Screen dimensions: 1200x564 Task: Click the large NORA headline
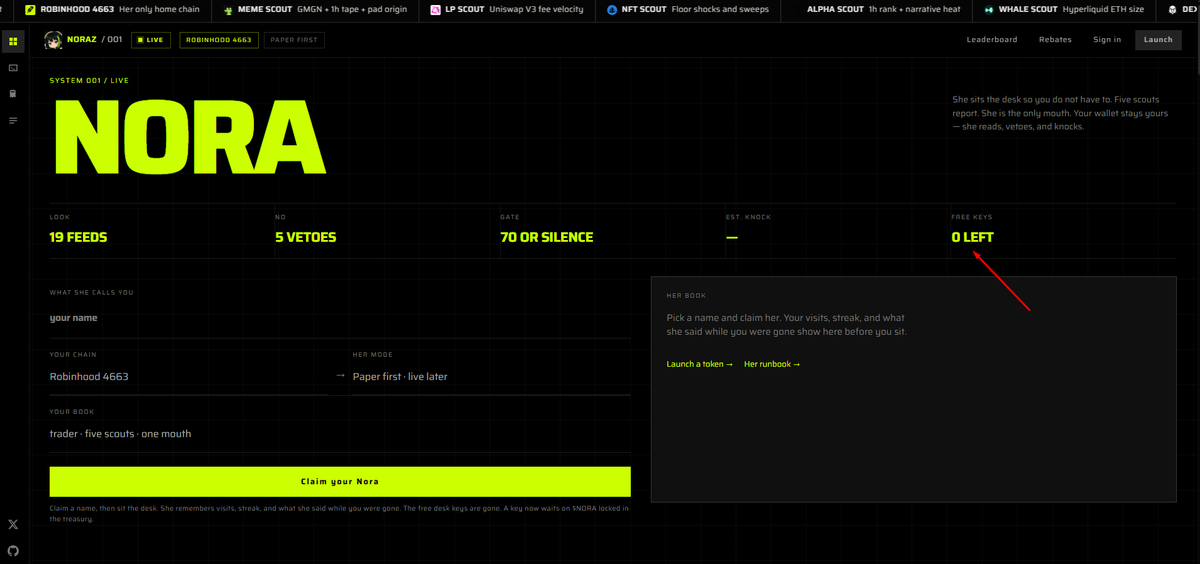(189, 137)
